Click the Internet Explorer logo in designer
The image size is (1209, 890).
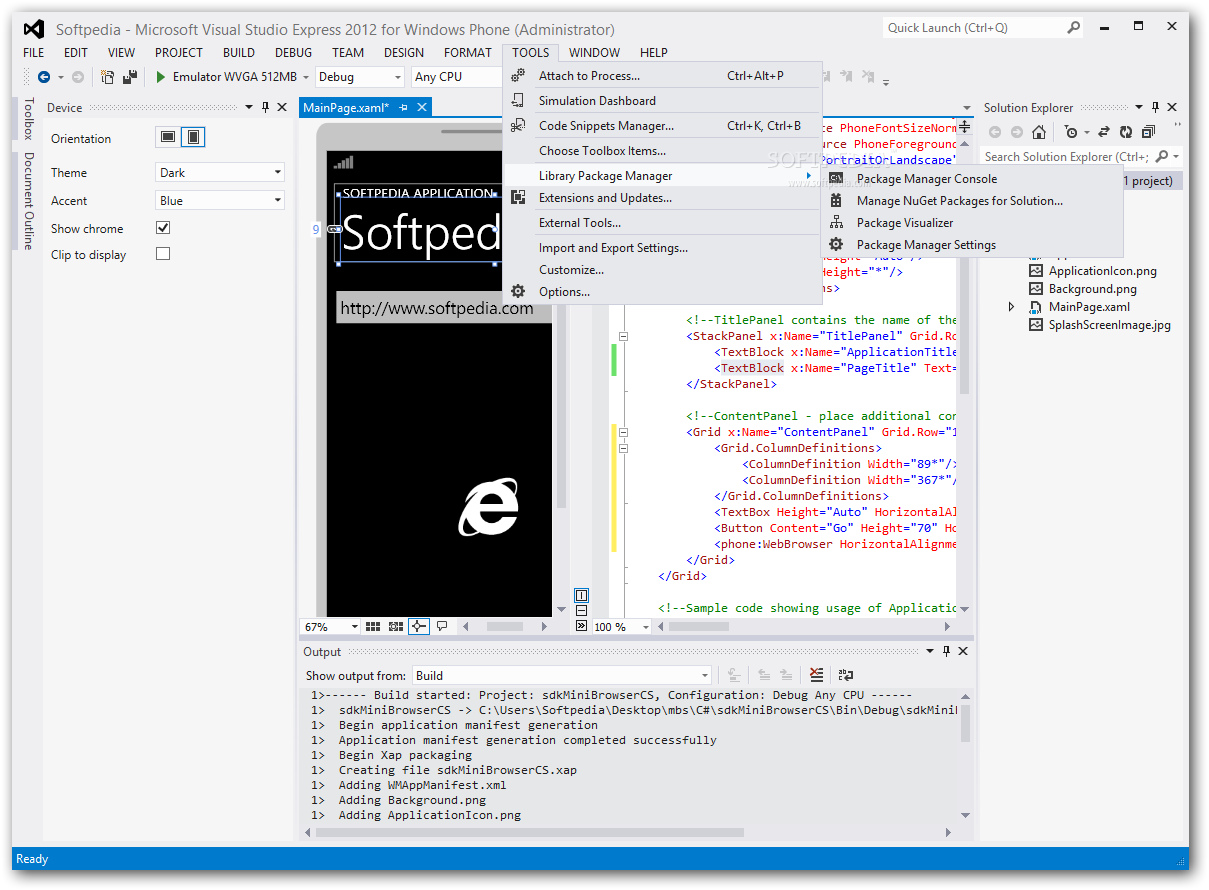(488, 506)
